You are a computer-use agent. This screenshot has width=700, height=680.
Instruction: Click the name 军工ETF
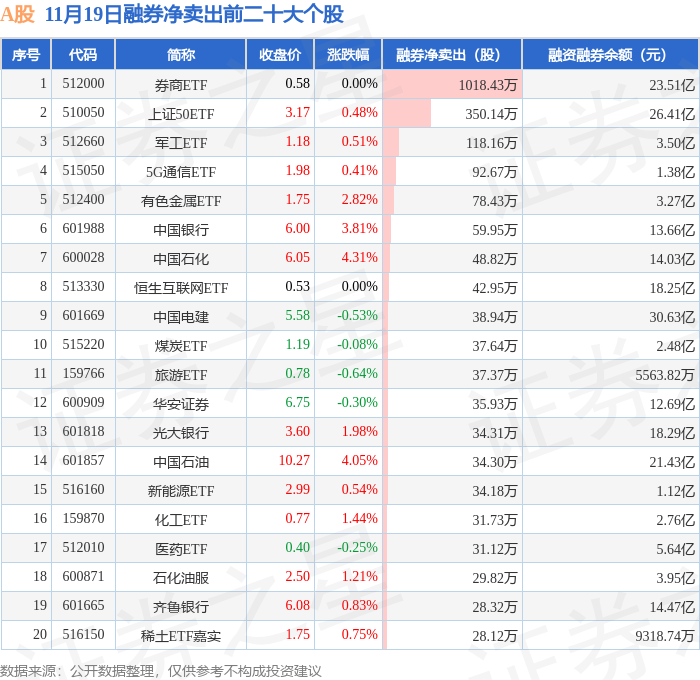tap(181, 143)
